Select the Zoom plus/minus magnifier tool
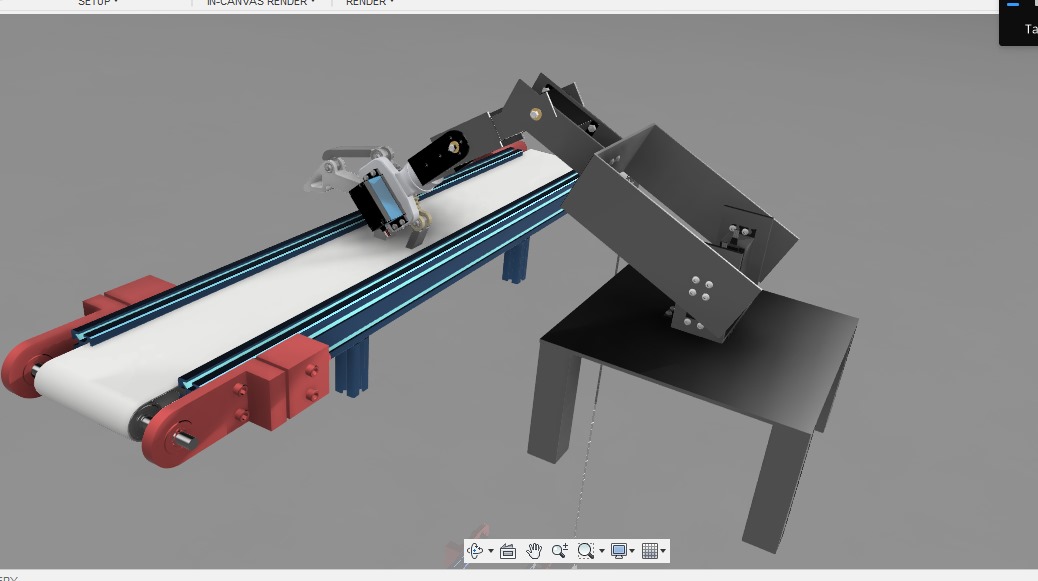 click(x=560, y=551)
